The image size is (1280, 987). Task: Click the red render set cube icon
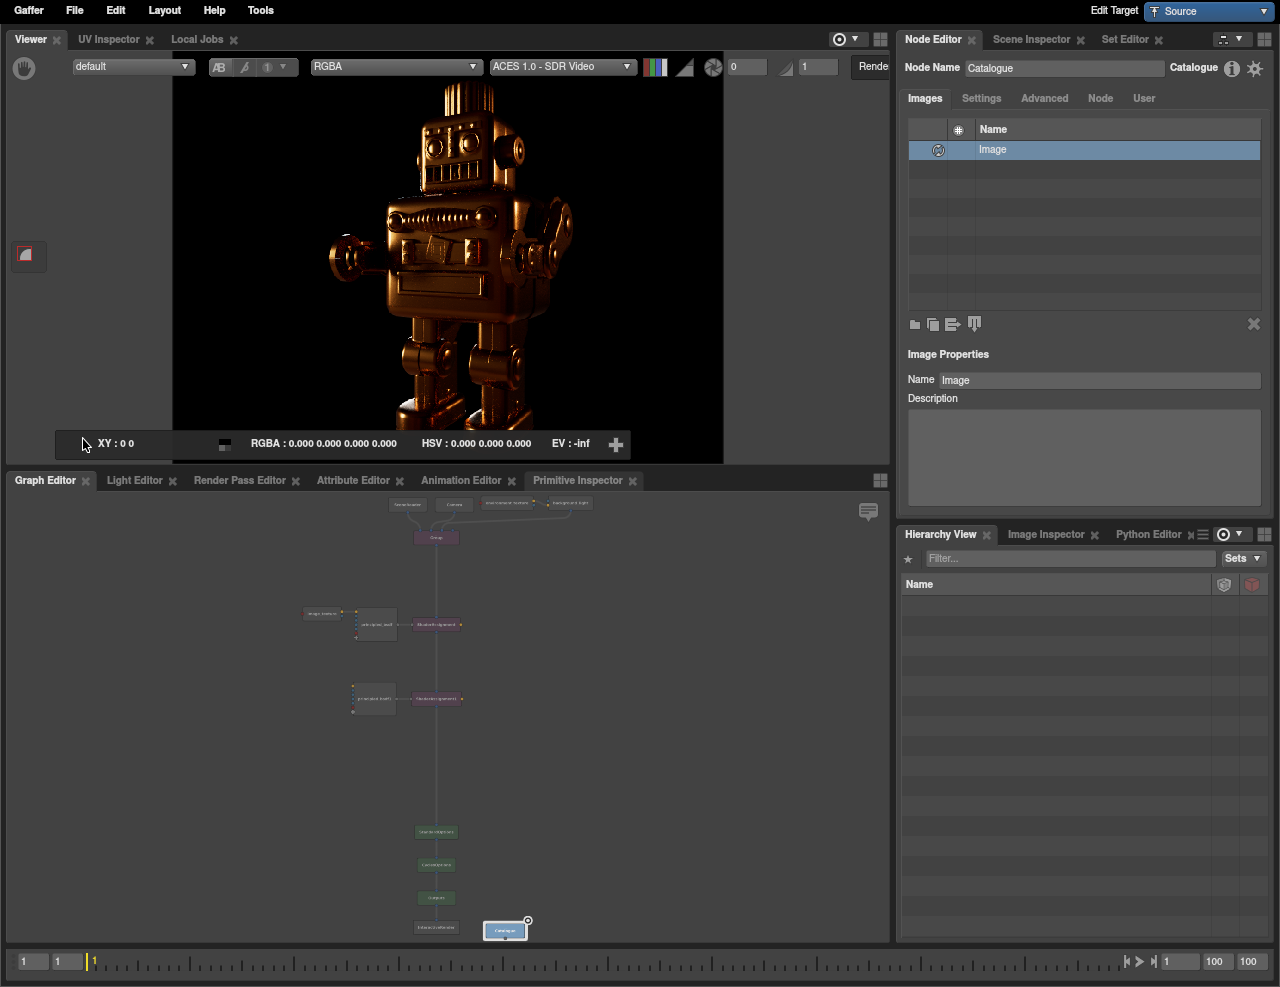click(x=1252, y=585)
